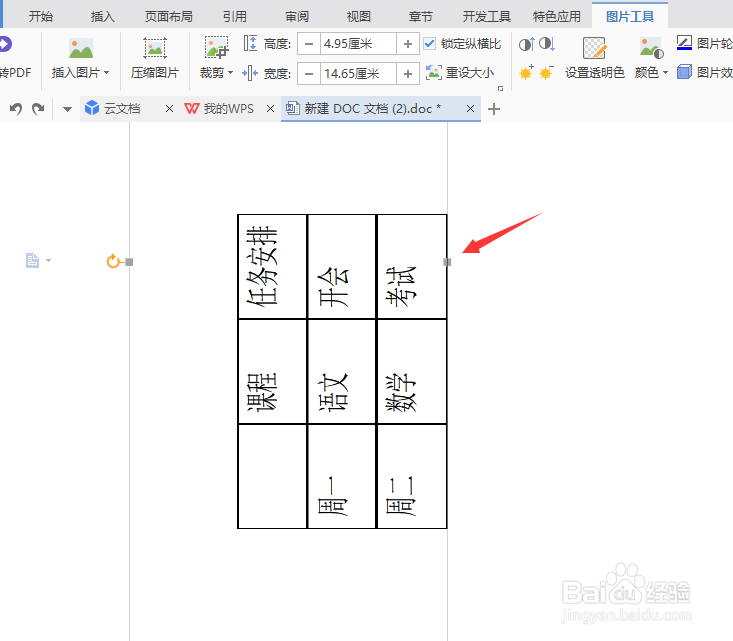733x641 pixels.
Task: Click the picture effects 图片效 icon
Action: pos(684,72)
